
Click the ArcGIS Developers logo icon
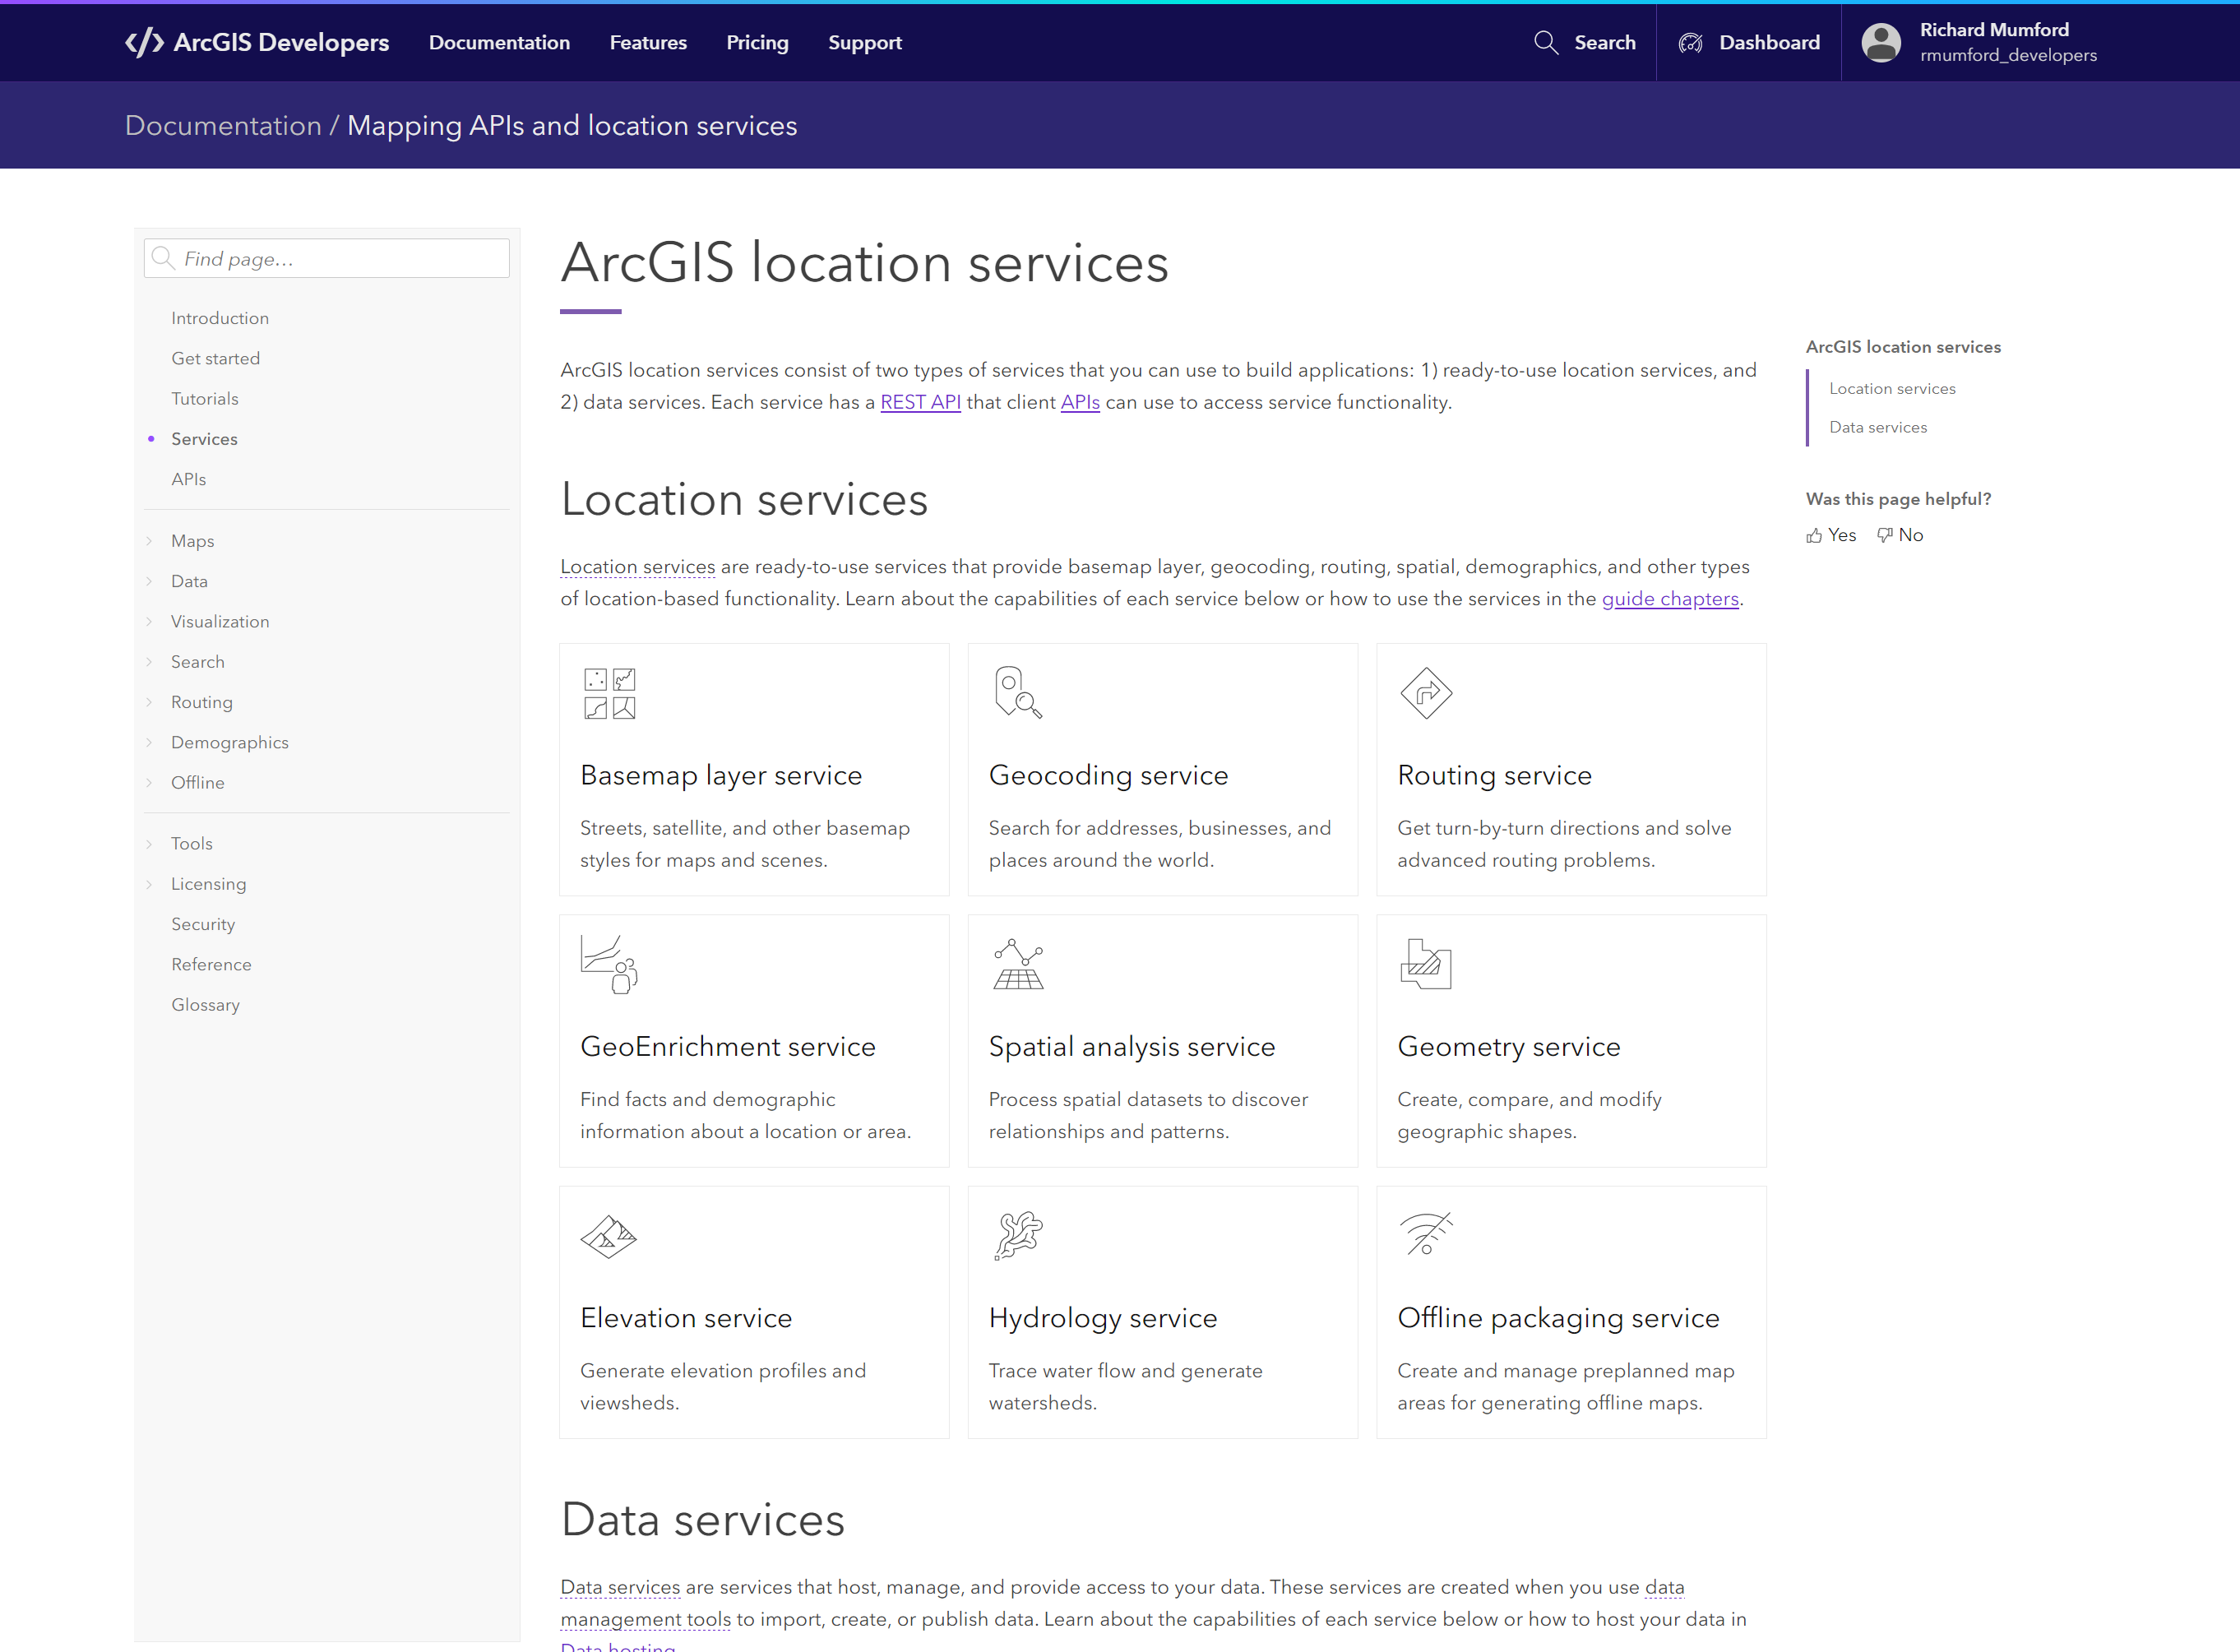pyautogui.click(x=144, y=42)
